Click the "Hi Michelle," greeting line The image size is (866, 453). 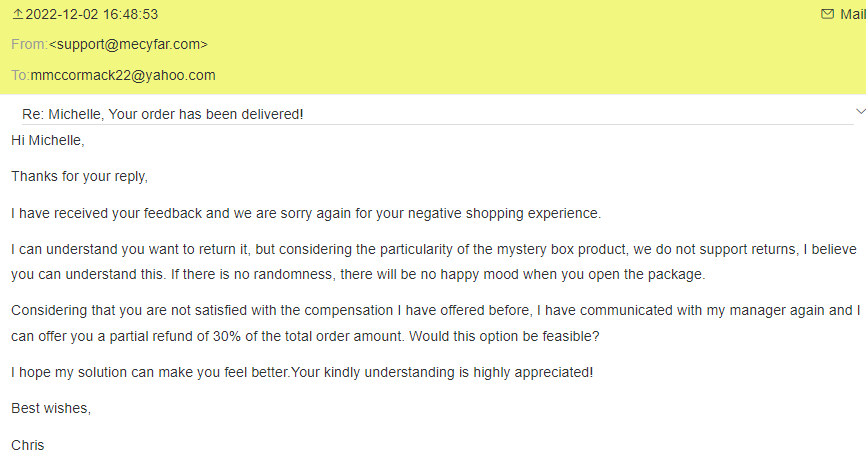tap(48, 140)
